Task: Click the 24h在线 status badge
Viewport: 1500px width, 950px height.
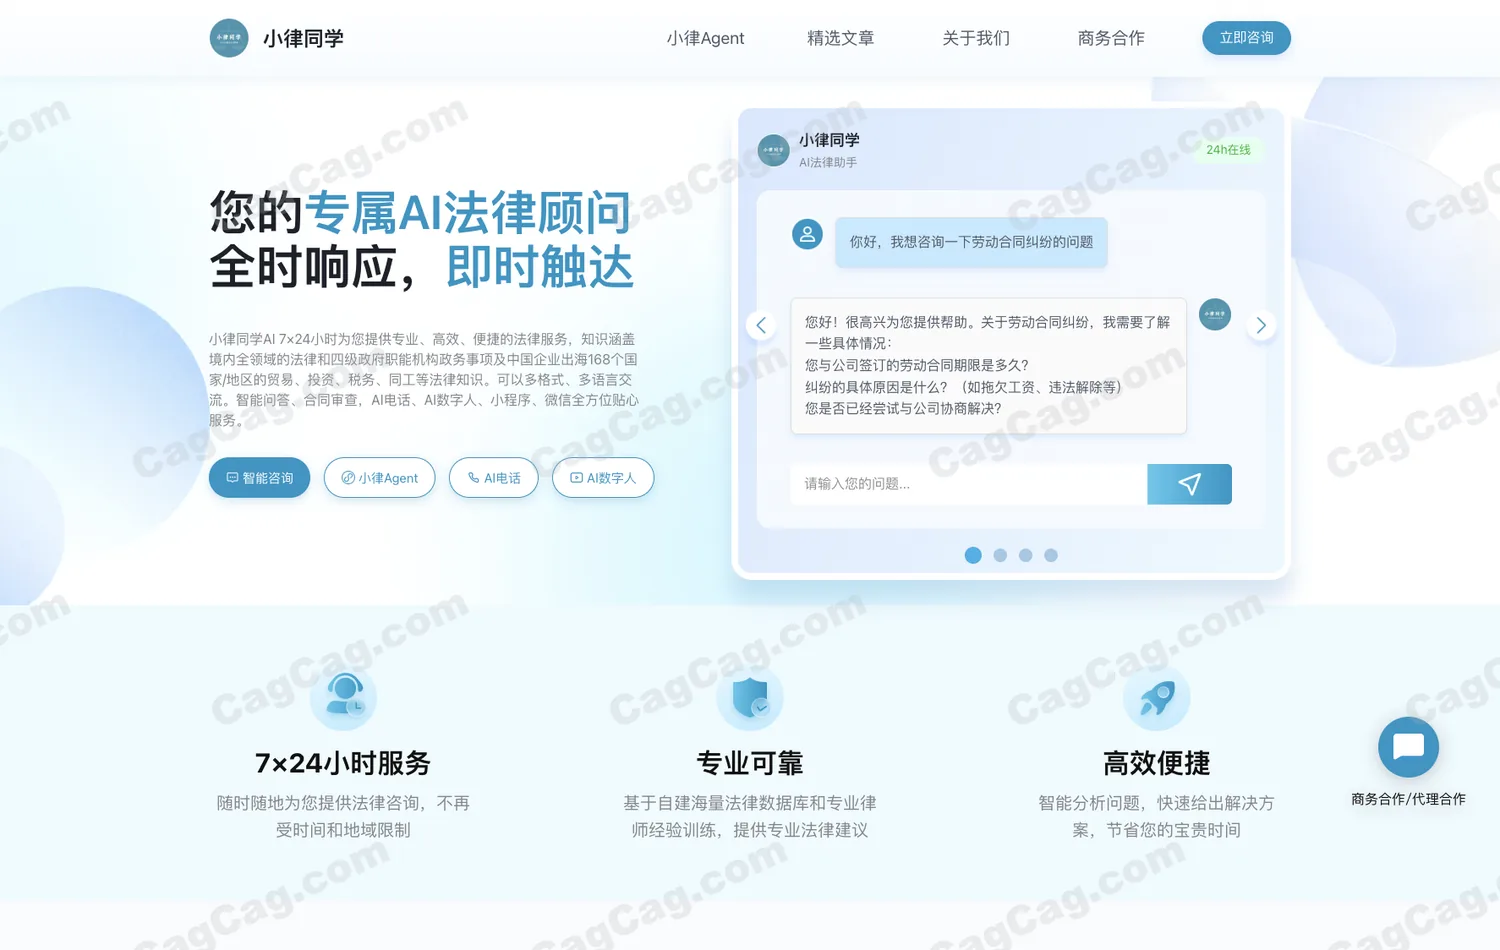Action: pyautogui.click(x=1228, y=150)
